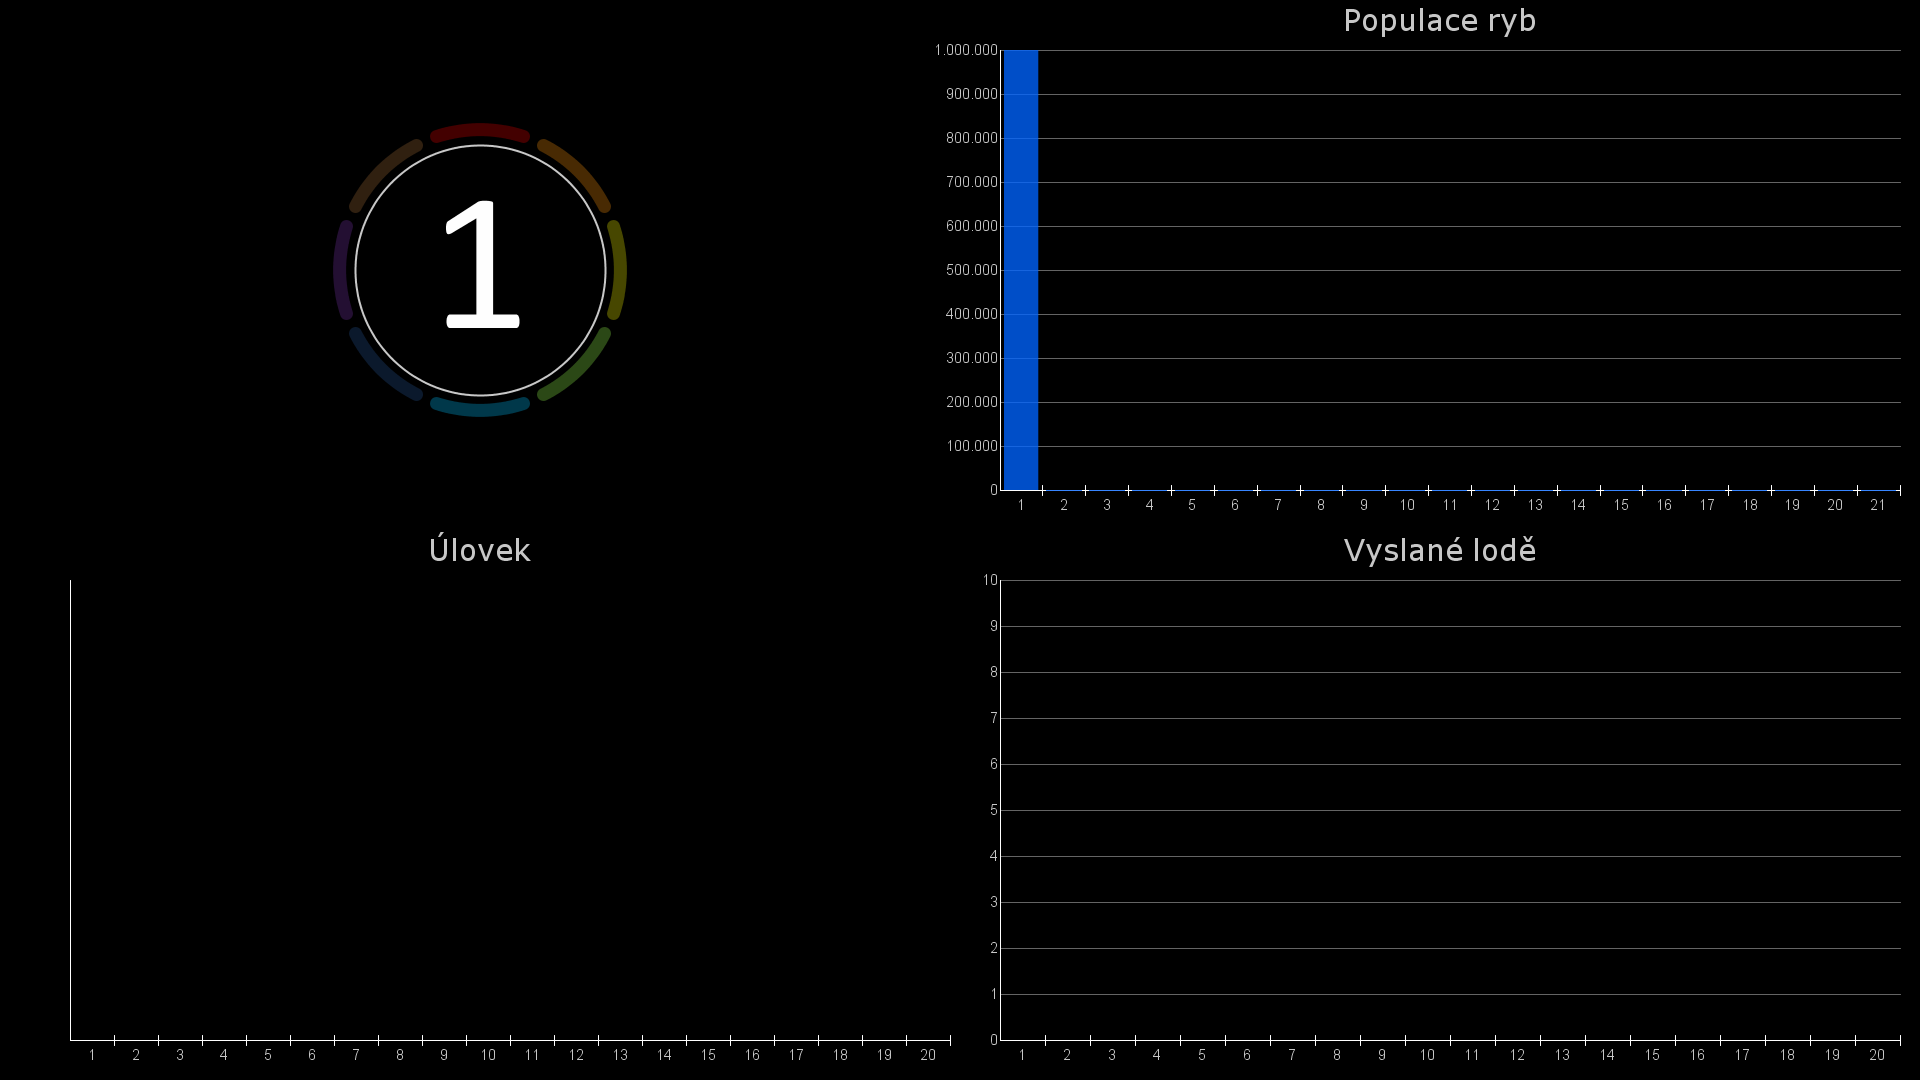Click the teal bottom segment of the ring
This screenshot has height=1080, width=1920.
pyautogui.click(x=480, y=408)
